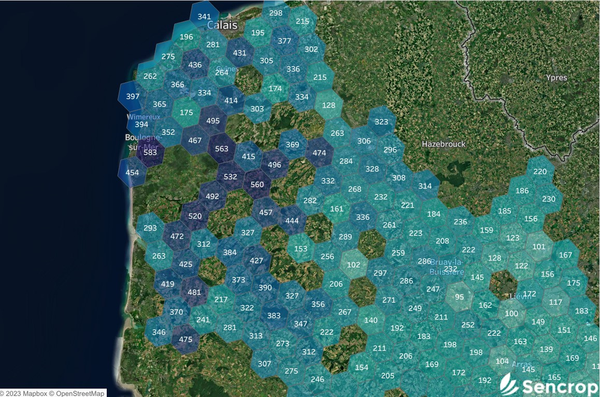Pick the hexagon with value 220
The height and width of the screenshot is (397, 600).
tap(540, 171)
